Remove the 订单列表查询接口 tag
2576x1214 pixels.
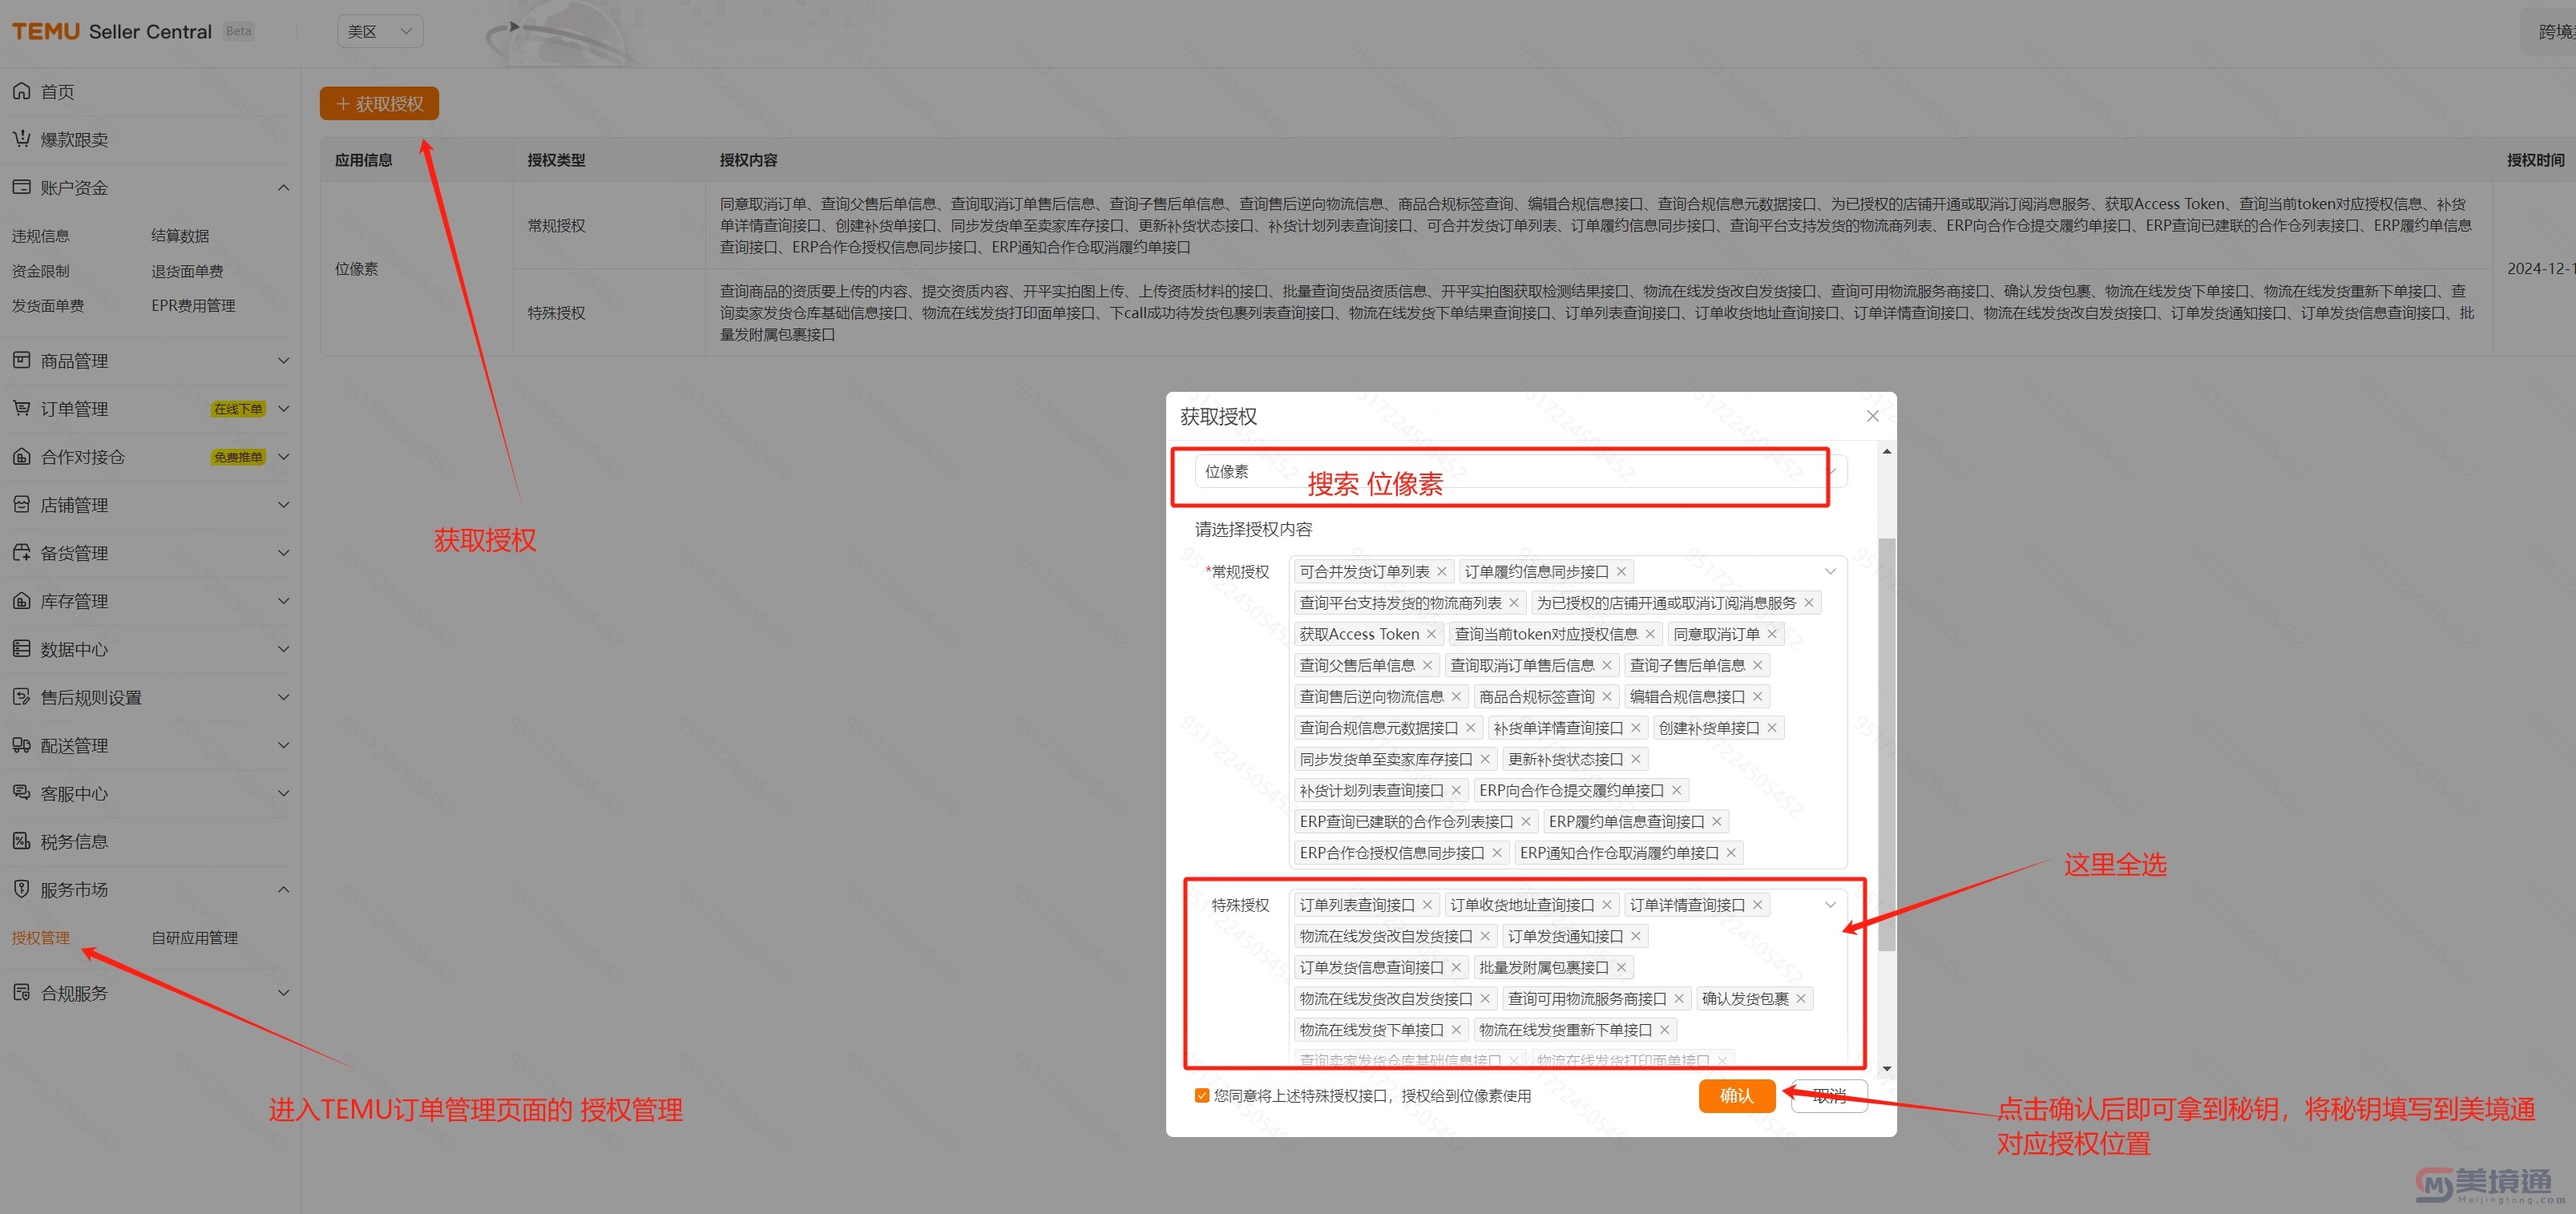coord(1427,905)
